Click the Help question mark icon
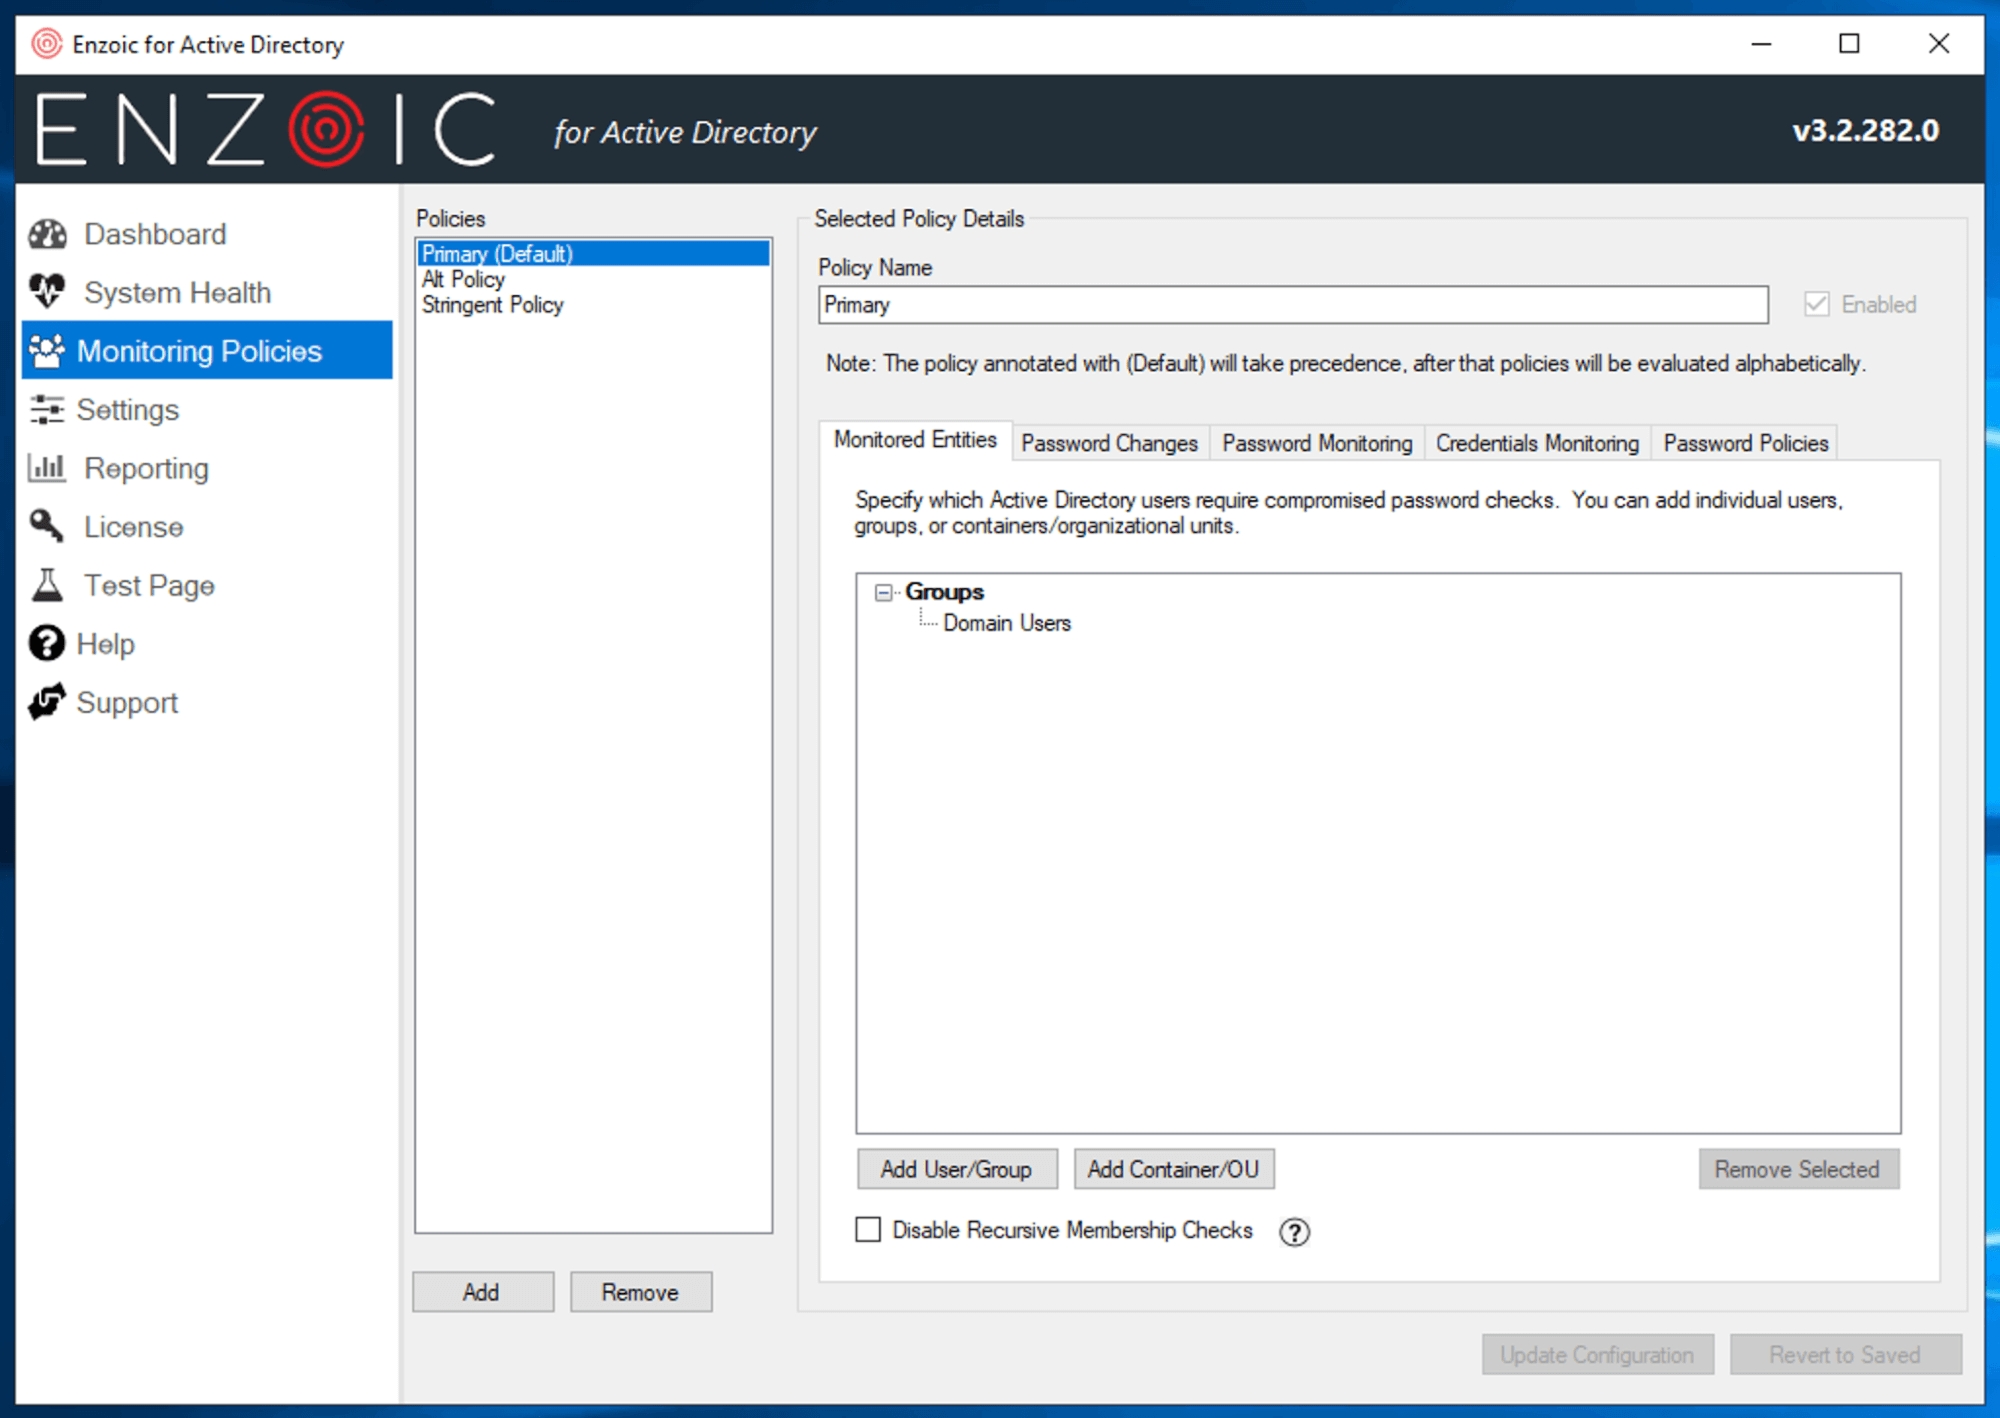The width and height of the screenshot is (2000, 1418). [47, 644]
